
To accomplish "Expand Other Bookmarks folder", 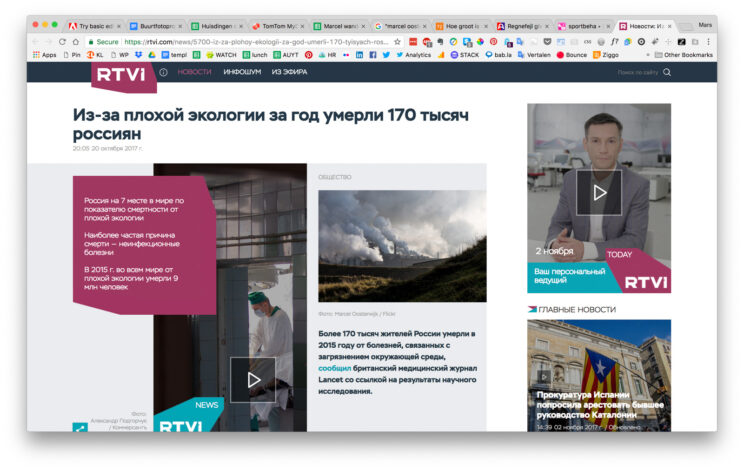I will (x=681, y=55).
